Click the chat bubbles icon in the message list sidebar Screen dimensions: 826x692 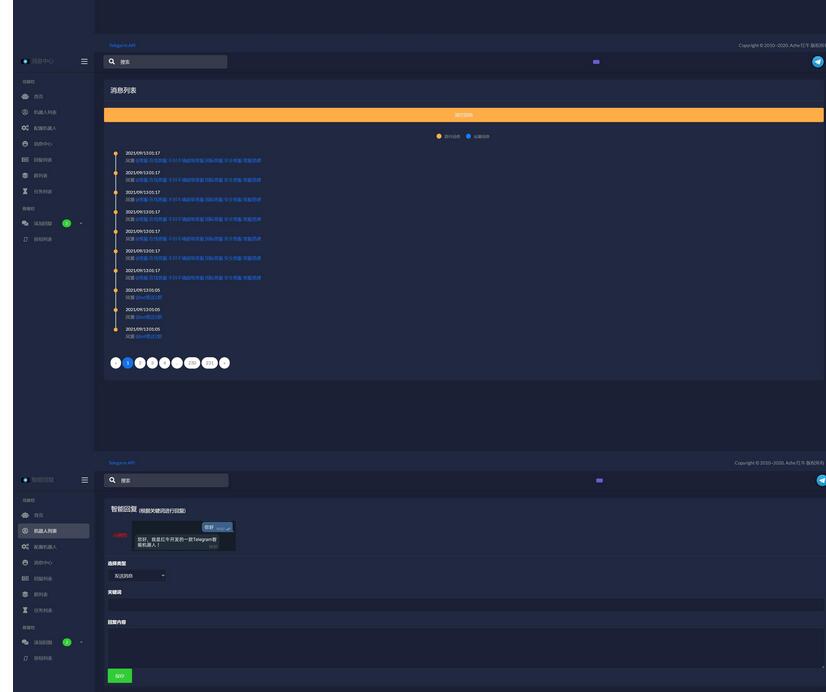click(x=25, y=223)
